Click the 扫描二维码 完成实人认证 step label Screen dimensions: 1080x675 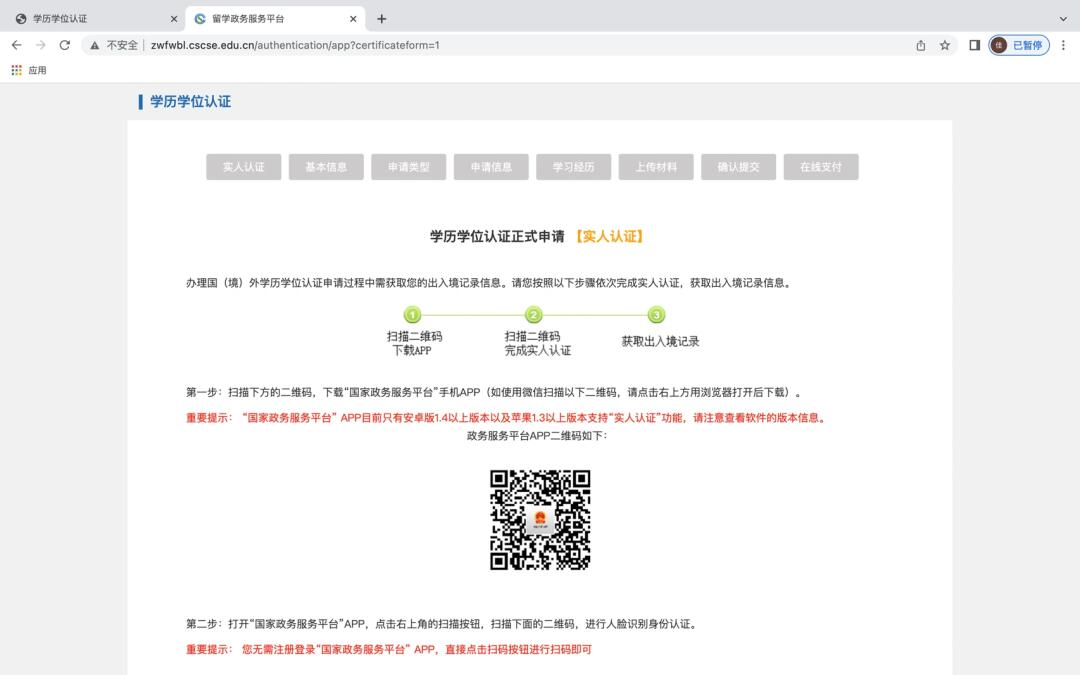pyautogui.click(x=537, y=343)
